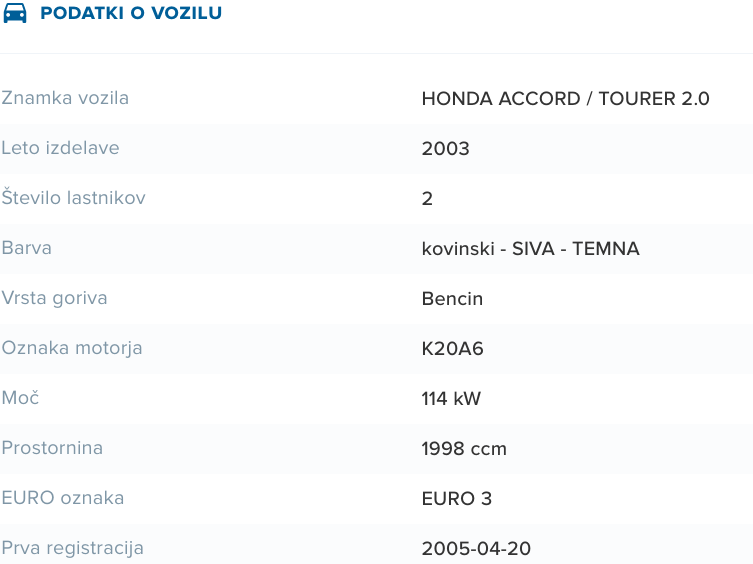
Task: Click the EURO oznaka label
Action: click(63, 498)
